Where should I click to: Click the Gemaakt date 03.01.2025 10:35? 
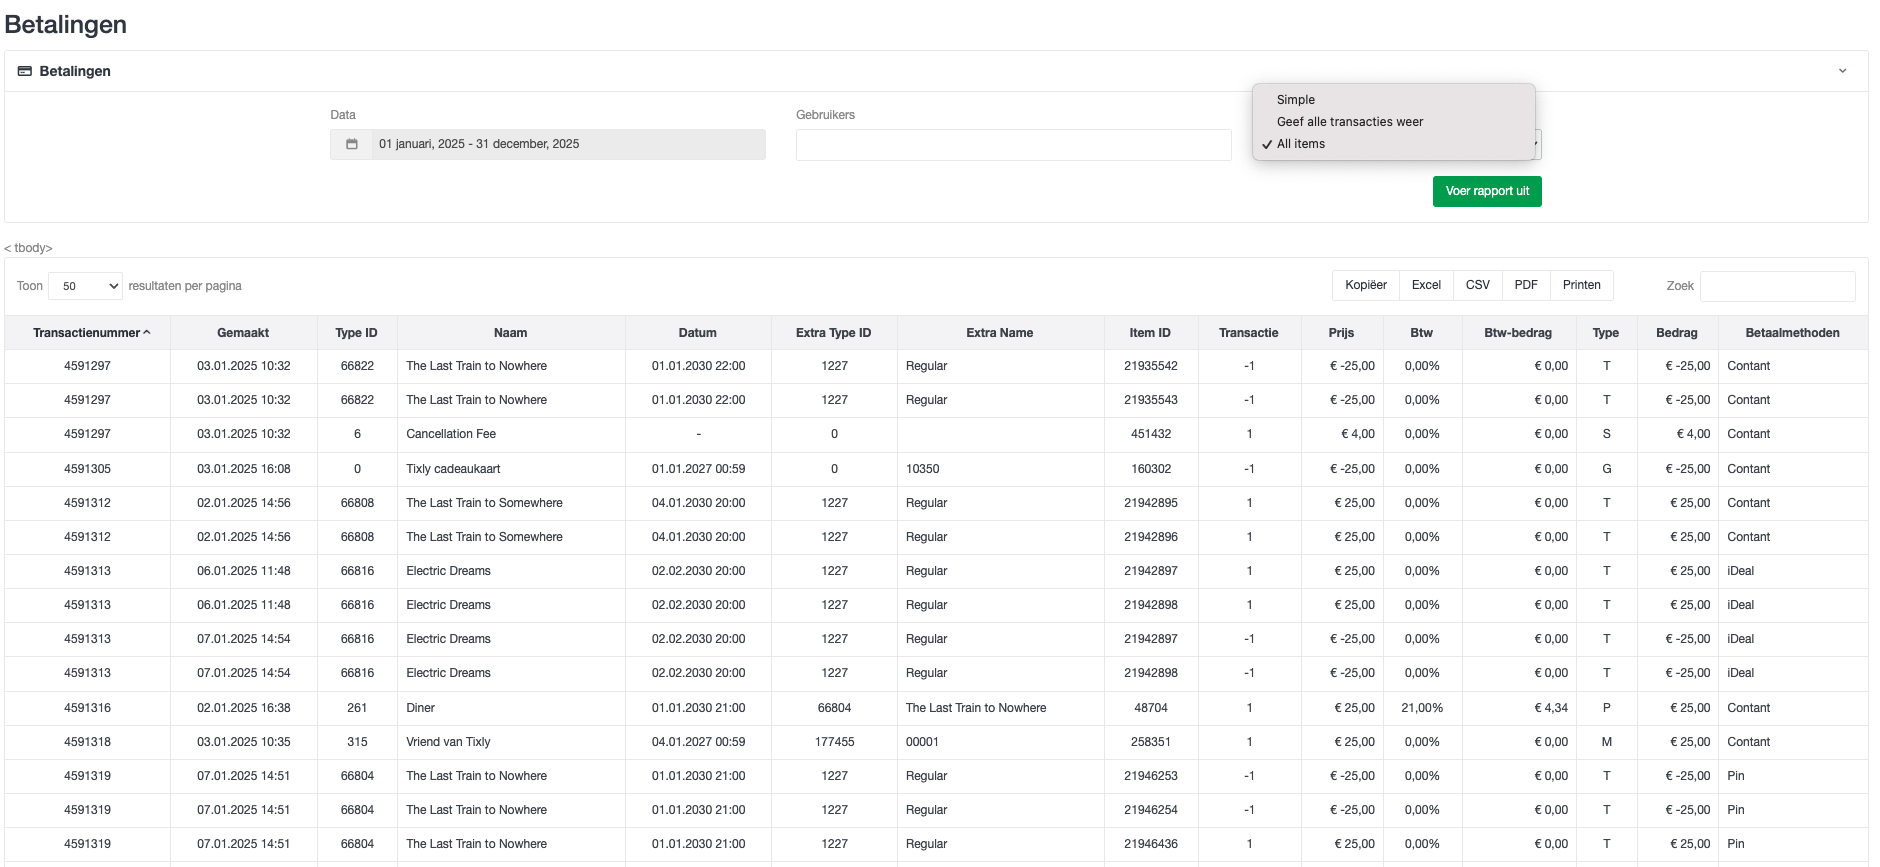(x=244, y=742)
